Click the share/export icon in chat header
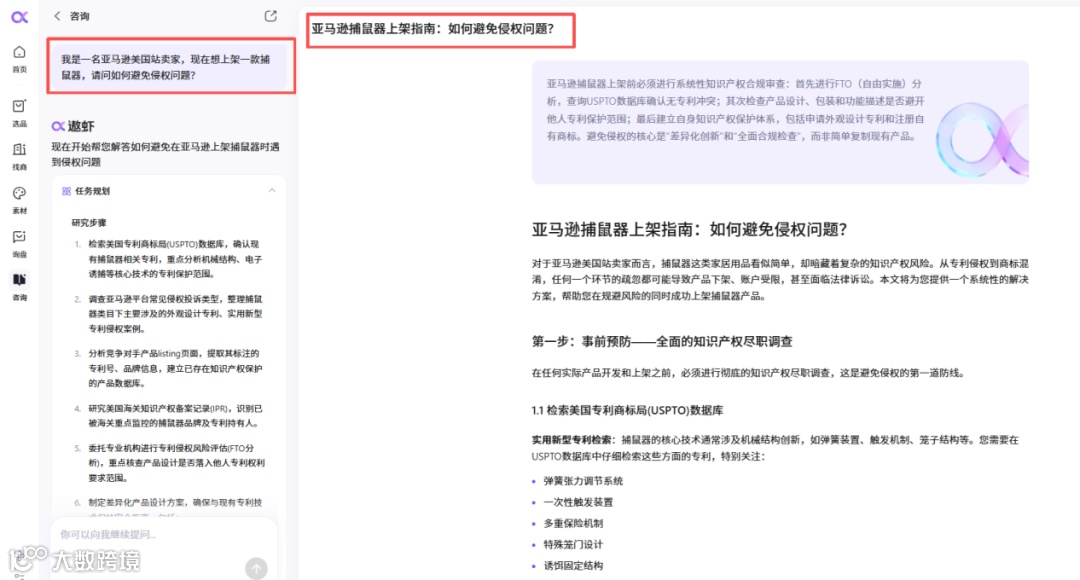Image resolution: width=1080 pixels, height=580 pixels. 271,16
